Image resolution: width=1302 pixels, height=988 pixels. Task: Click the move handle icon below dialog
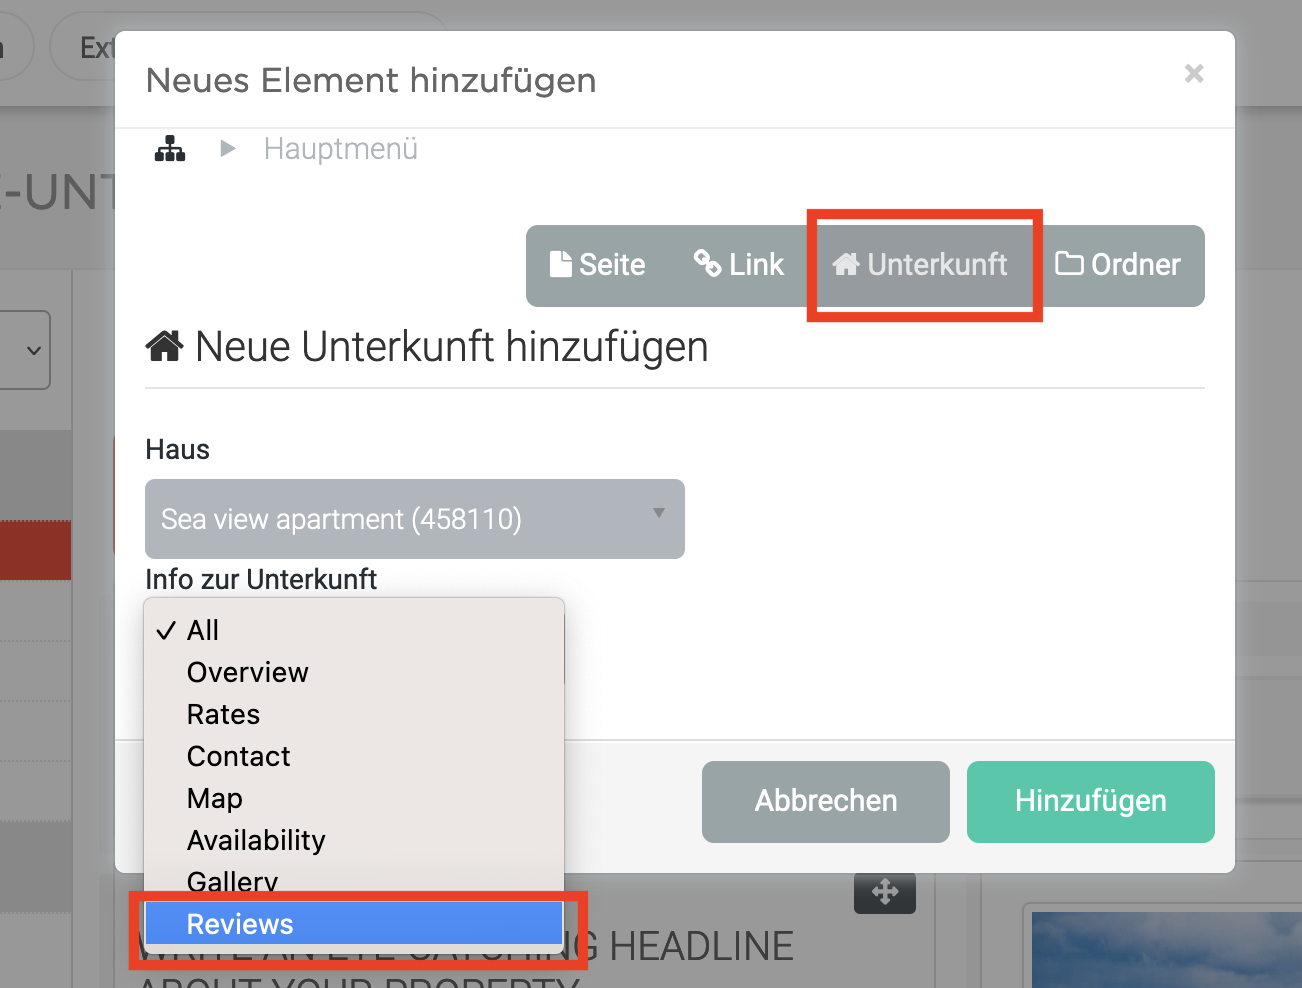coord(884,892)
